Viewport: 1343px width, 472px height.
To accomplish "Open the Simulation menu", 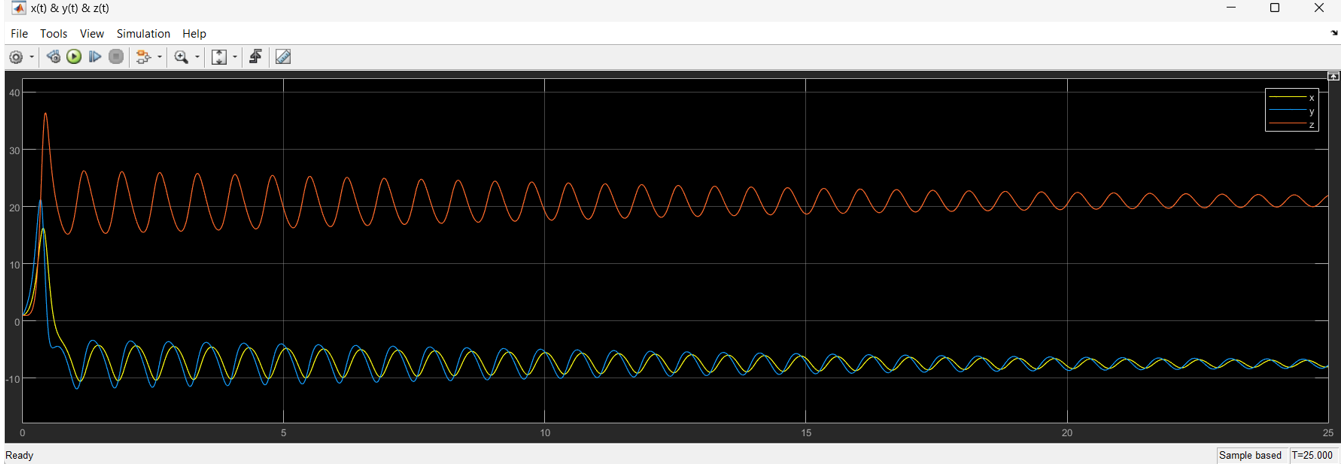I will tap(143, 33).
